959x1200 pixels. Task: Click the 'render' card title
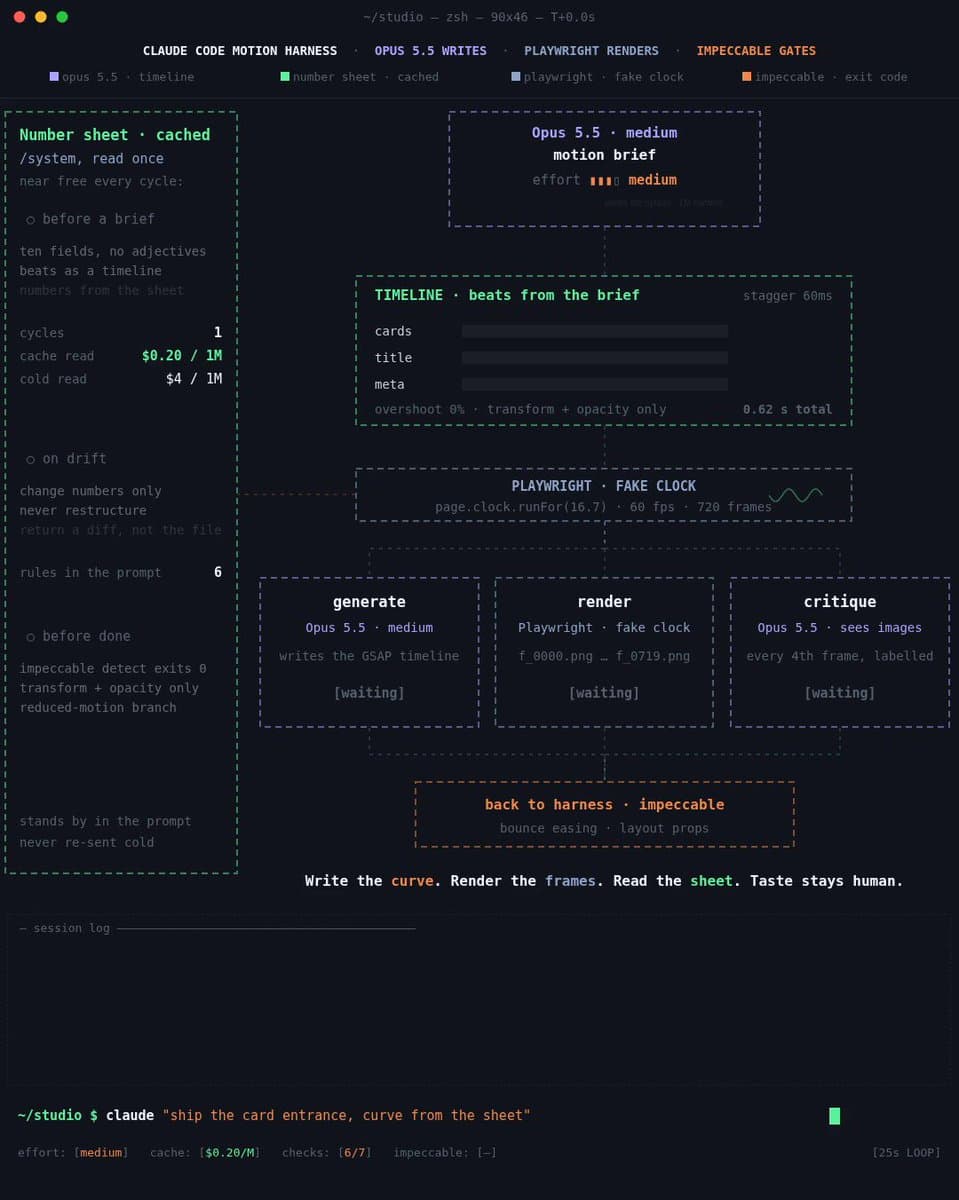[604, 601]
